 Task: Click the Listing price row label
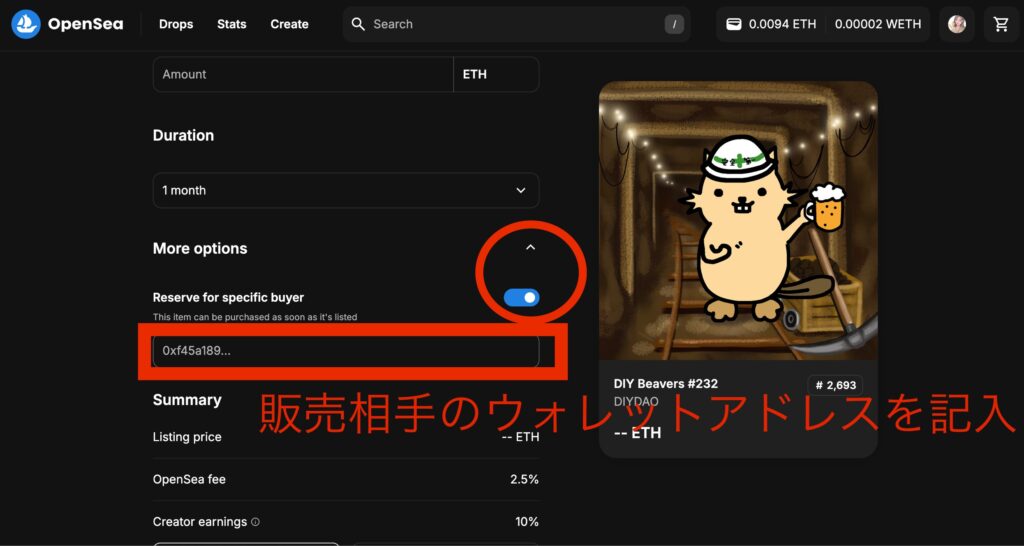click(x=187, y=437)
